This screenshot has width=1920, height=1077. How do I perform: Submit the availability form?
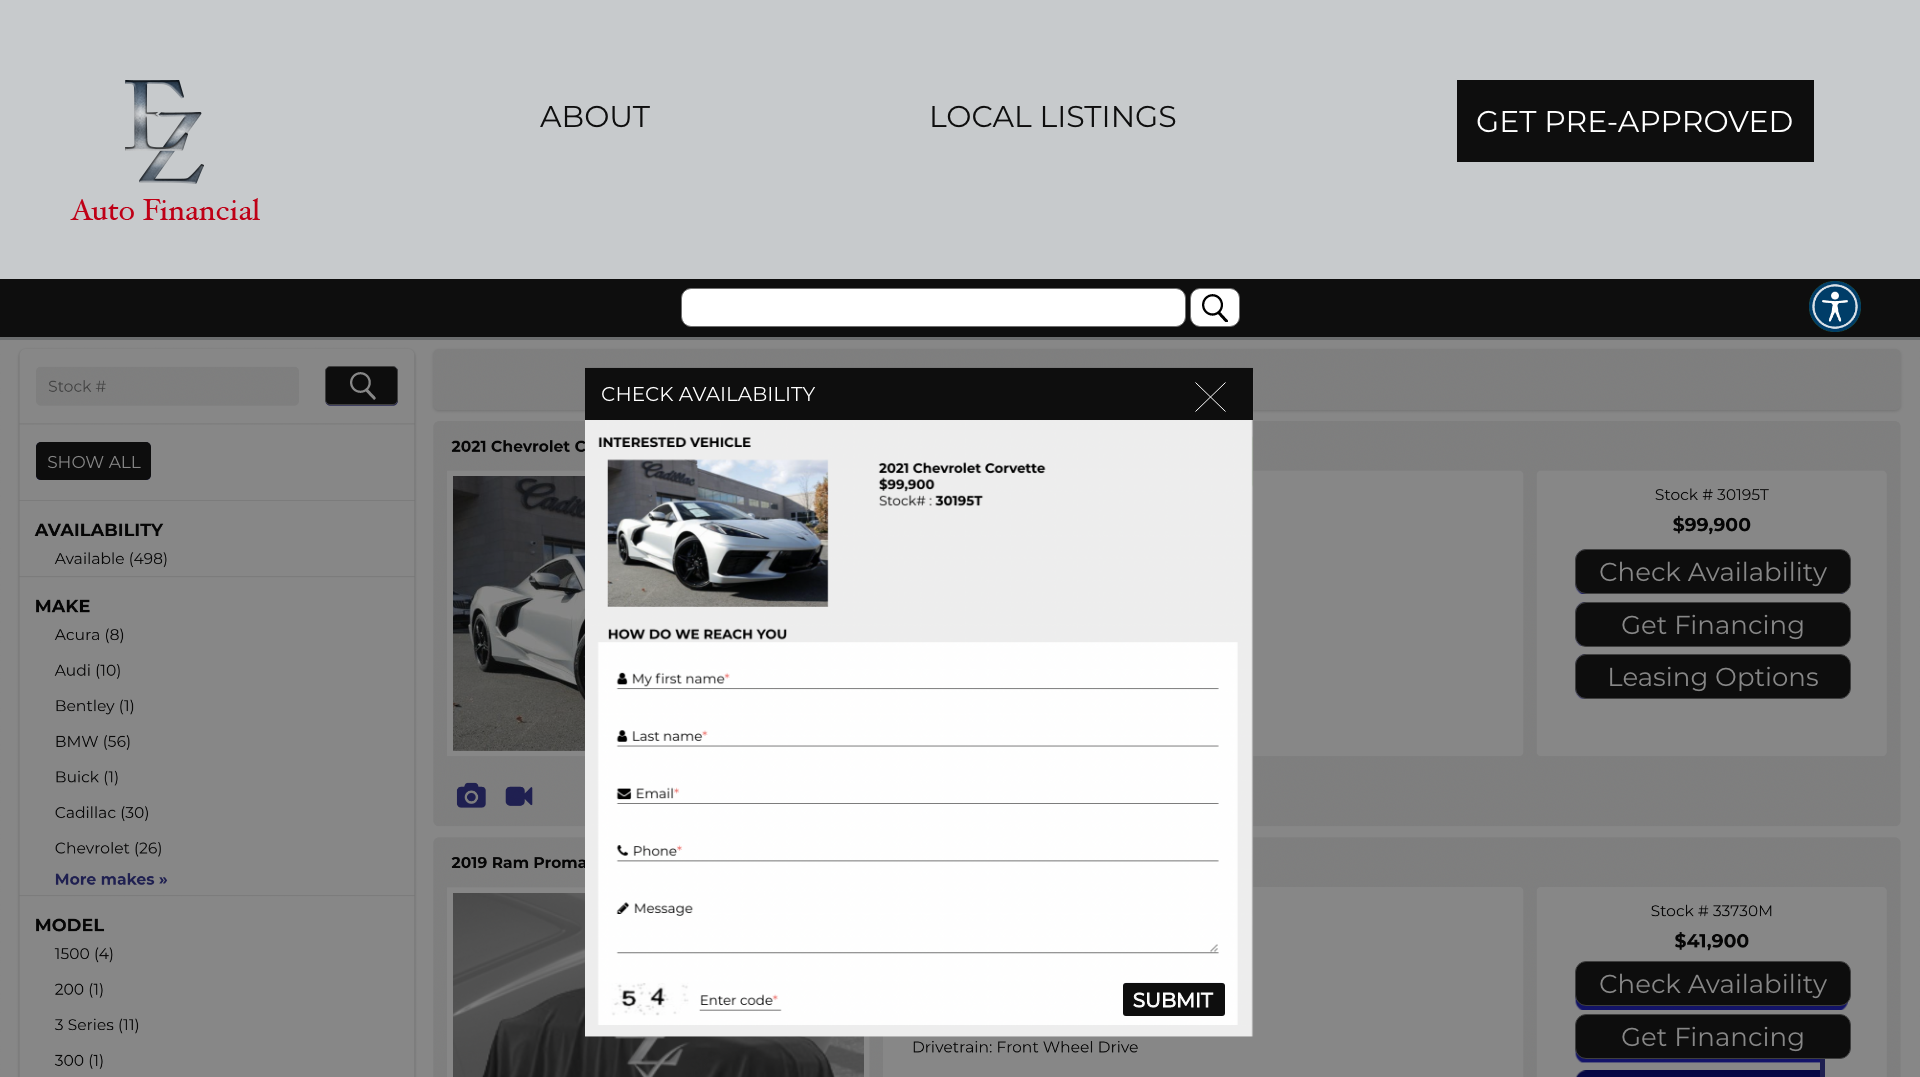pyautogui.click(x=1173, y=1000)
